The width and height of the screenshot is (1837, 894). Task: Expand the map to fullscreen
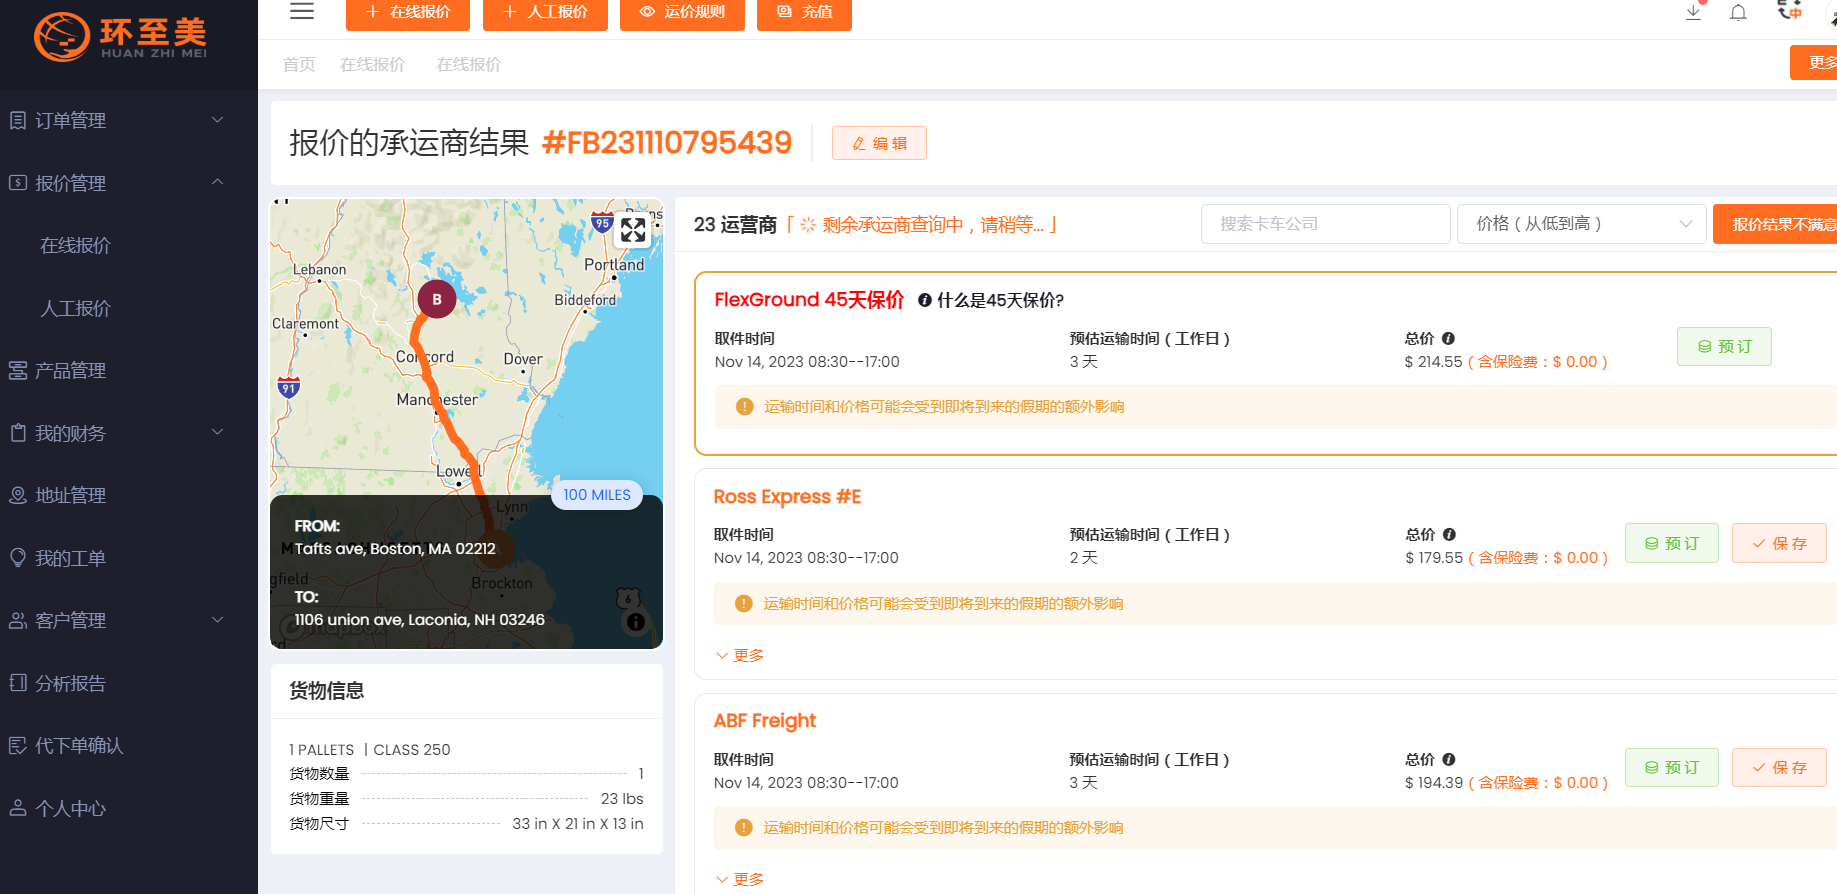click(633, 230)
